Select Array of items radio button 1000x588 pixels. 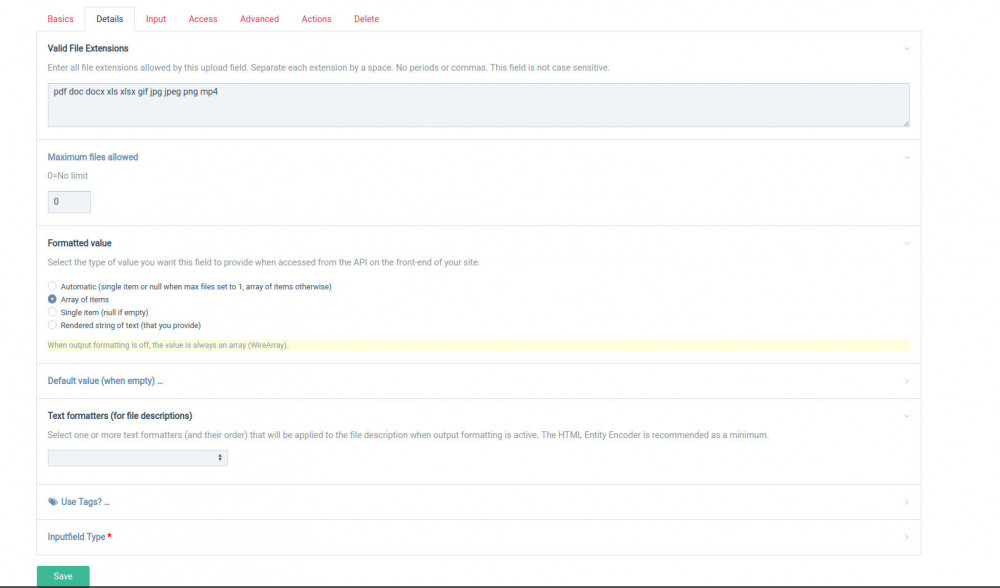(x=53, y=300)
